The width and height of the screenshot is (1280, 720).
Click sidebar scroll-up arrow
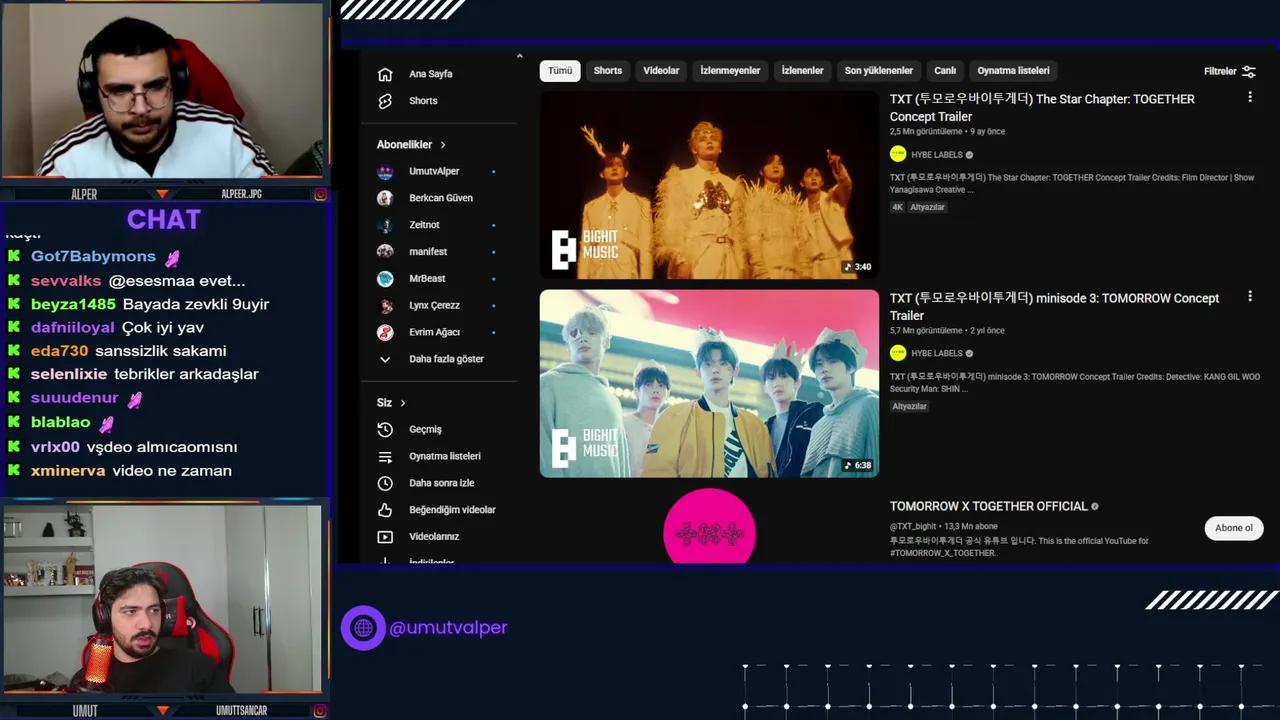(x=519, y=56)
